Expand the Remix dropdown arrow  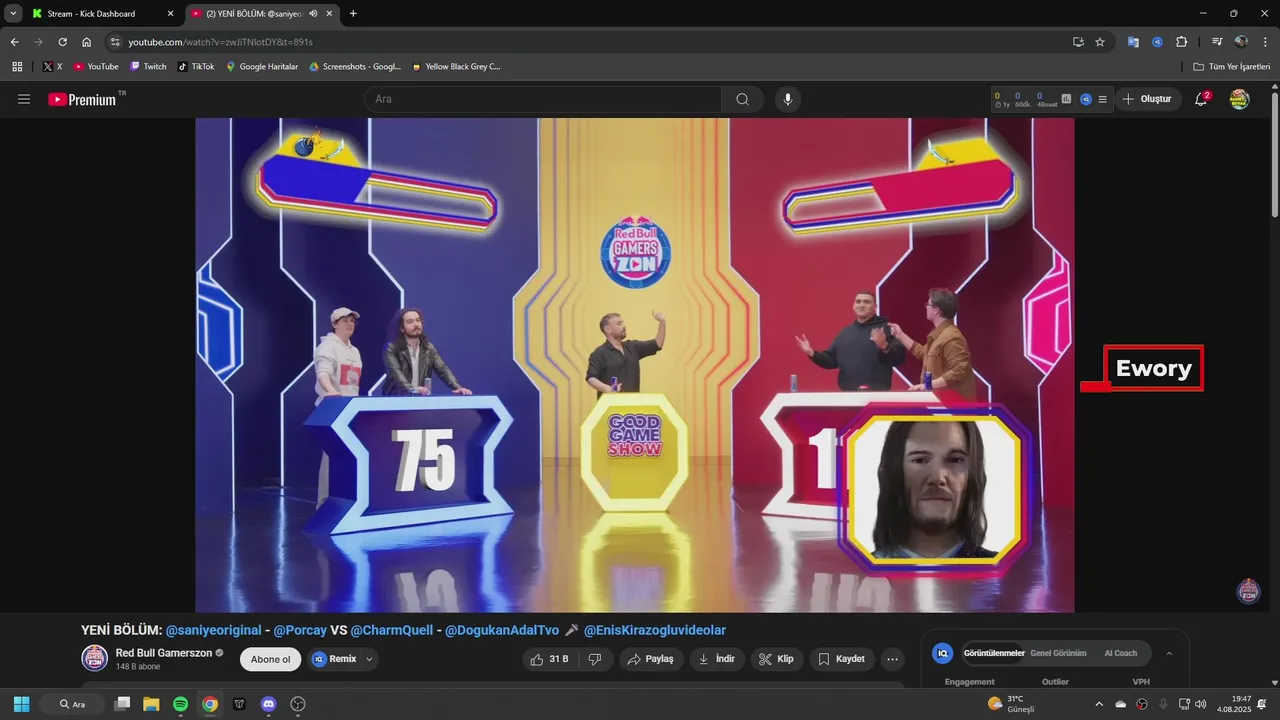click(x=370, y=659)
